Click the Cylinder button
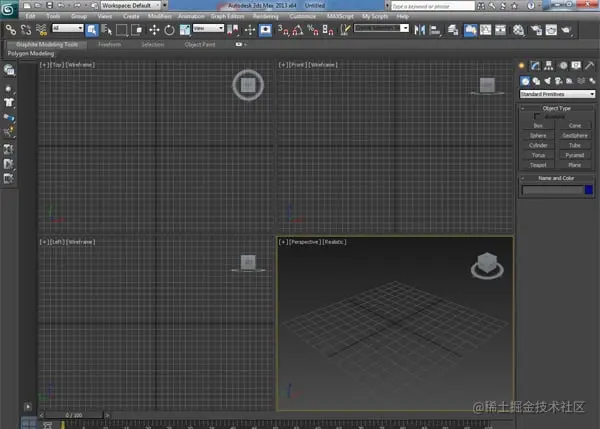 coord(538,145)
